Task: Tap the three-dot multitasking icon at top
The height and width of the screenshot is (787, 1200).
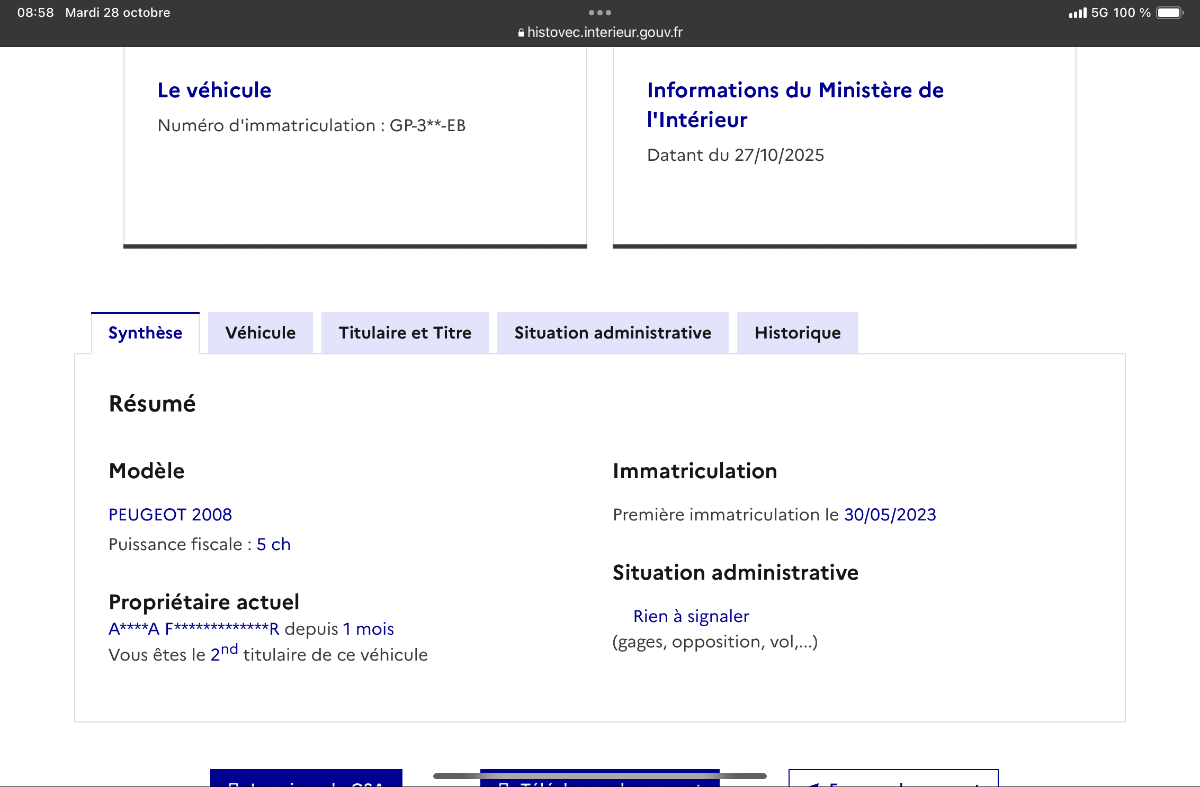Action: click(600, 13)
